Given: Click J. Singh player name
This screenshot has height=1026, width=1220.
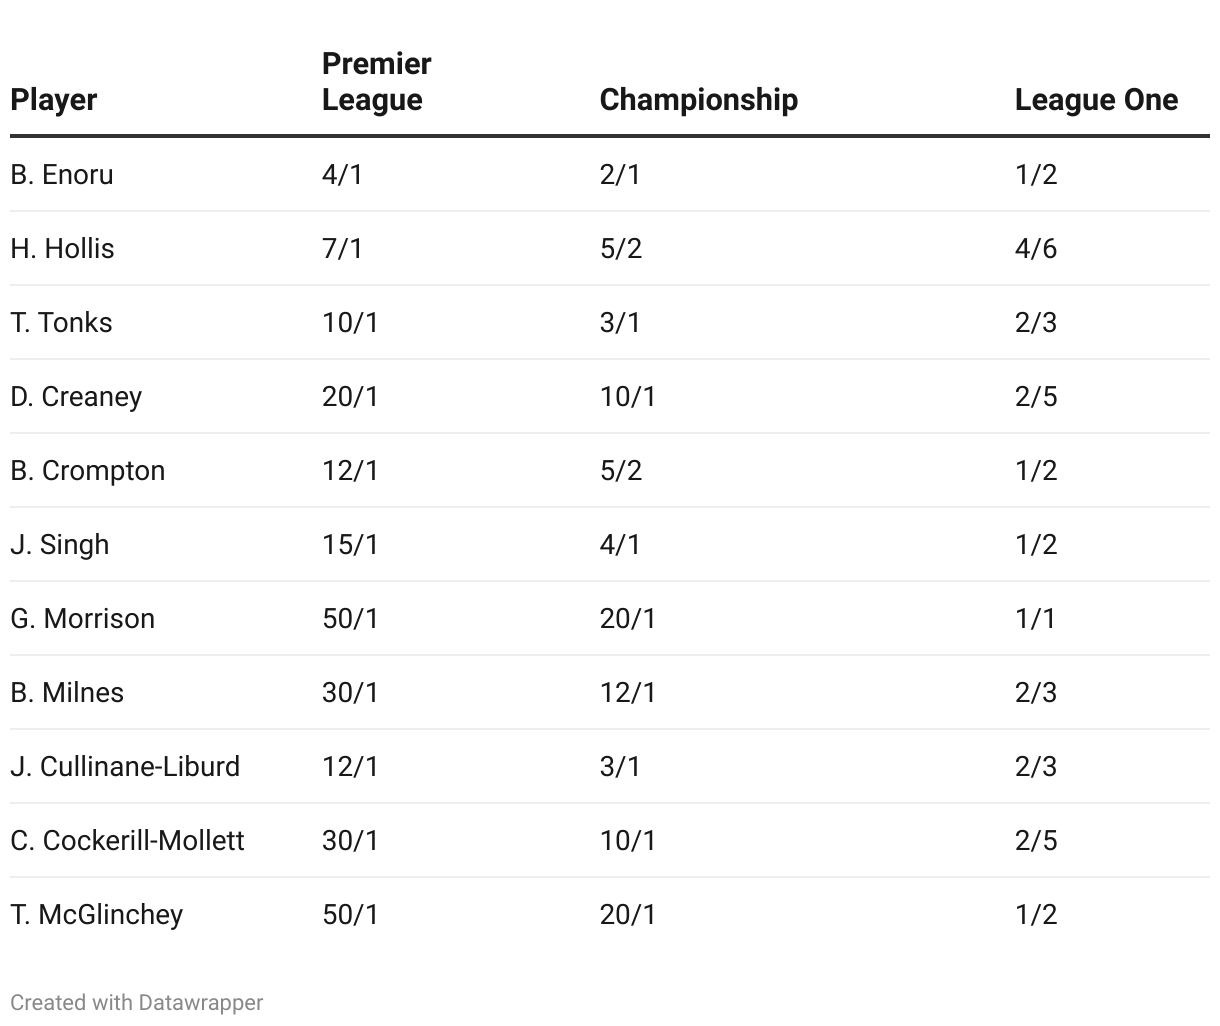Looking at the screenshot, I should [x=60, y=545].
